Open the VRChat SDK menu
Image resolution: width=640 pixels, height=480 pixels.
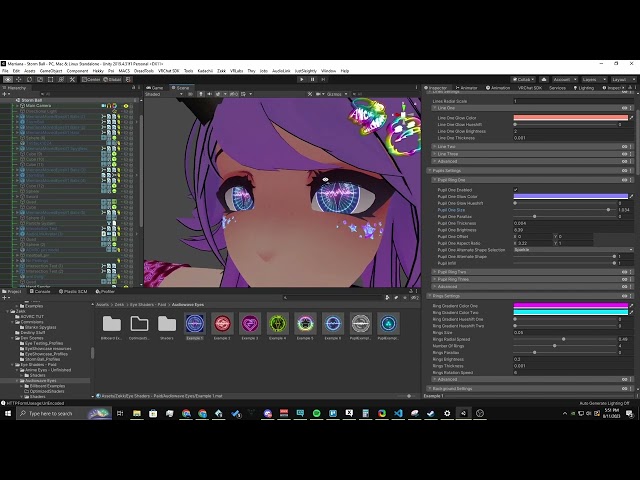point(169,71)
